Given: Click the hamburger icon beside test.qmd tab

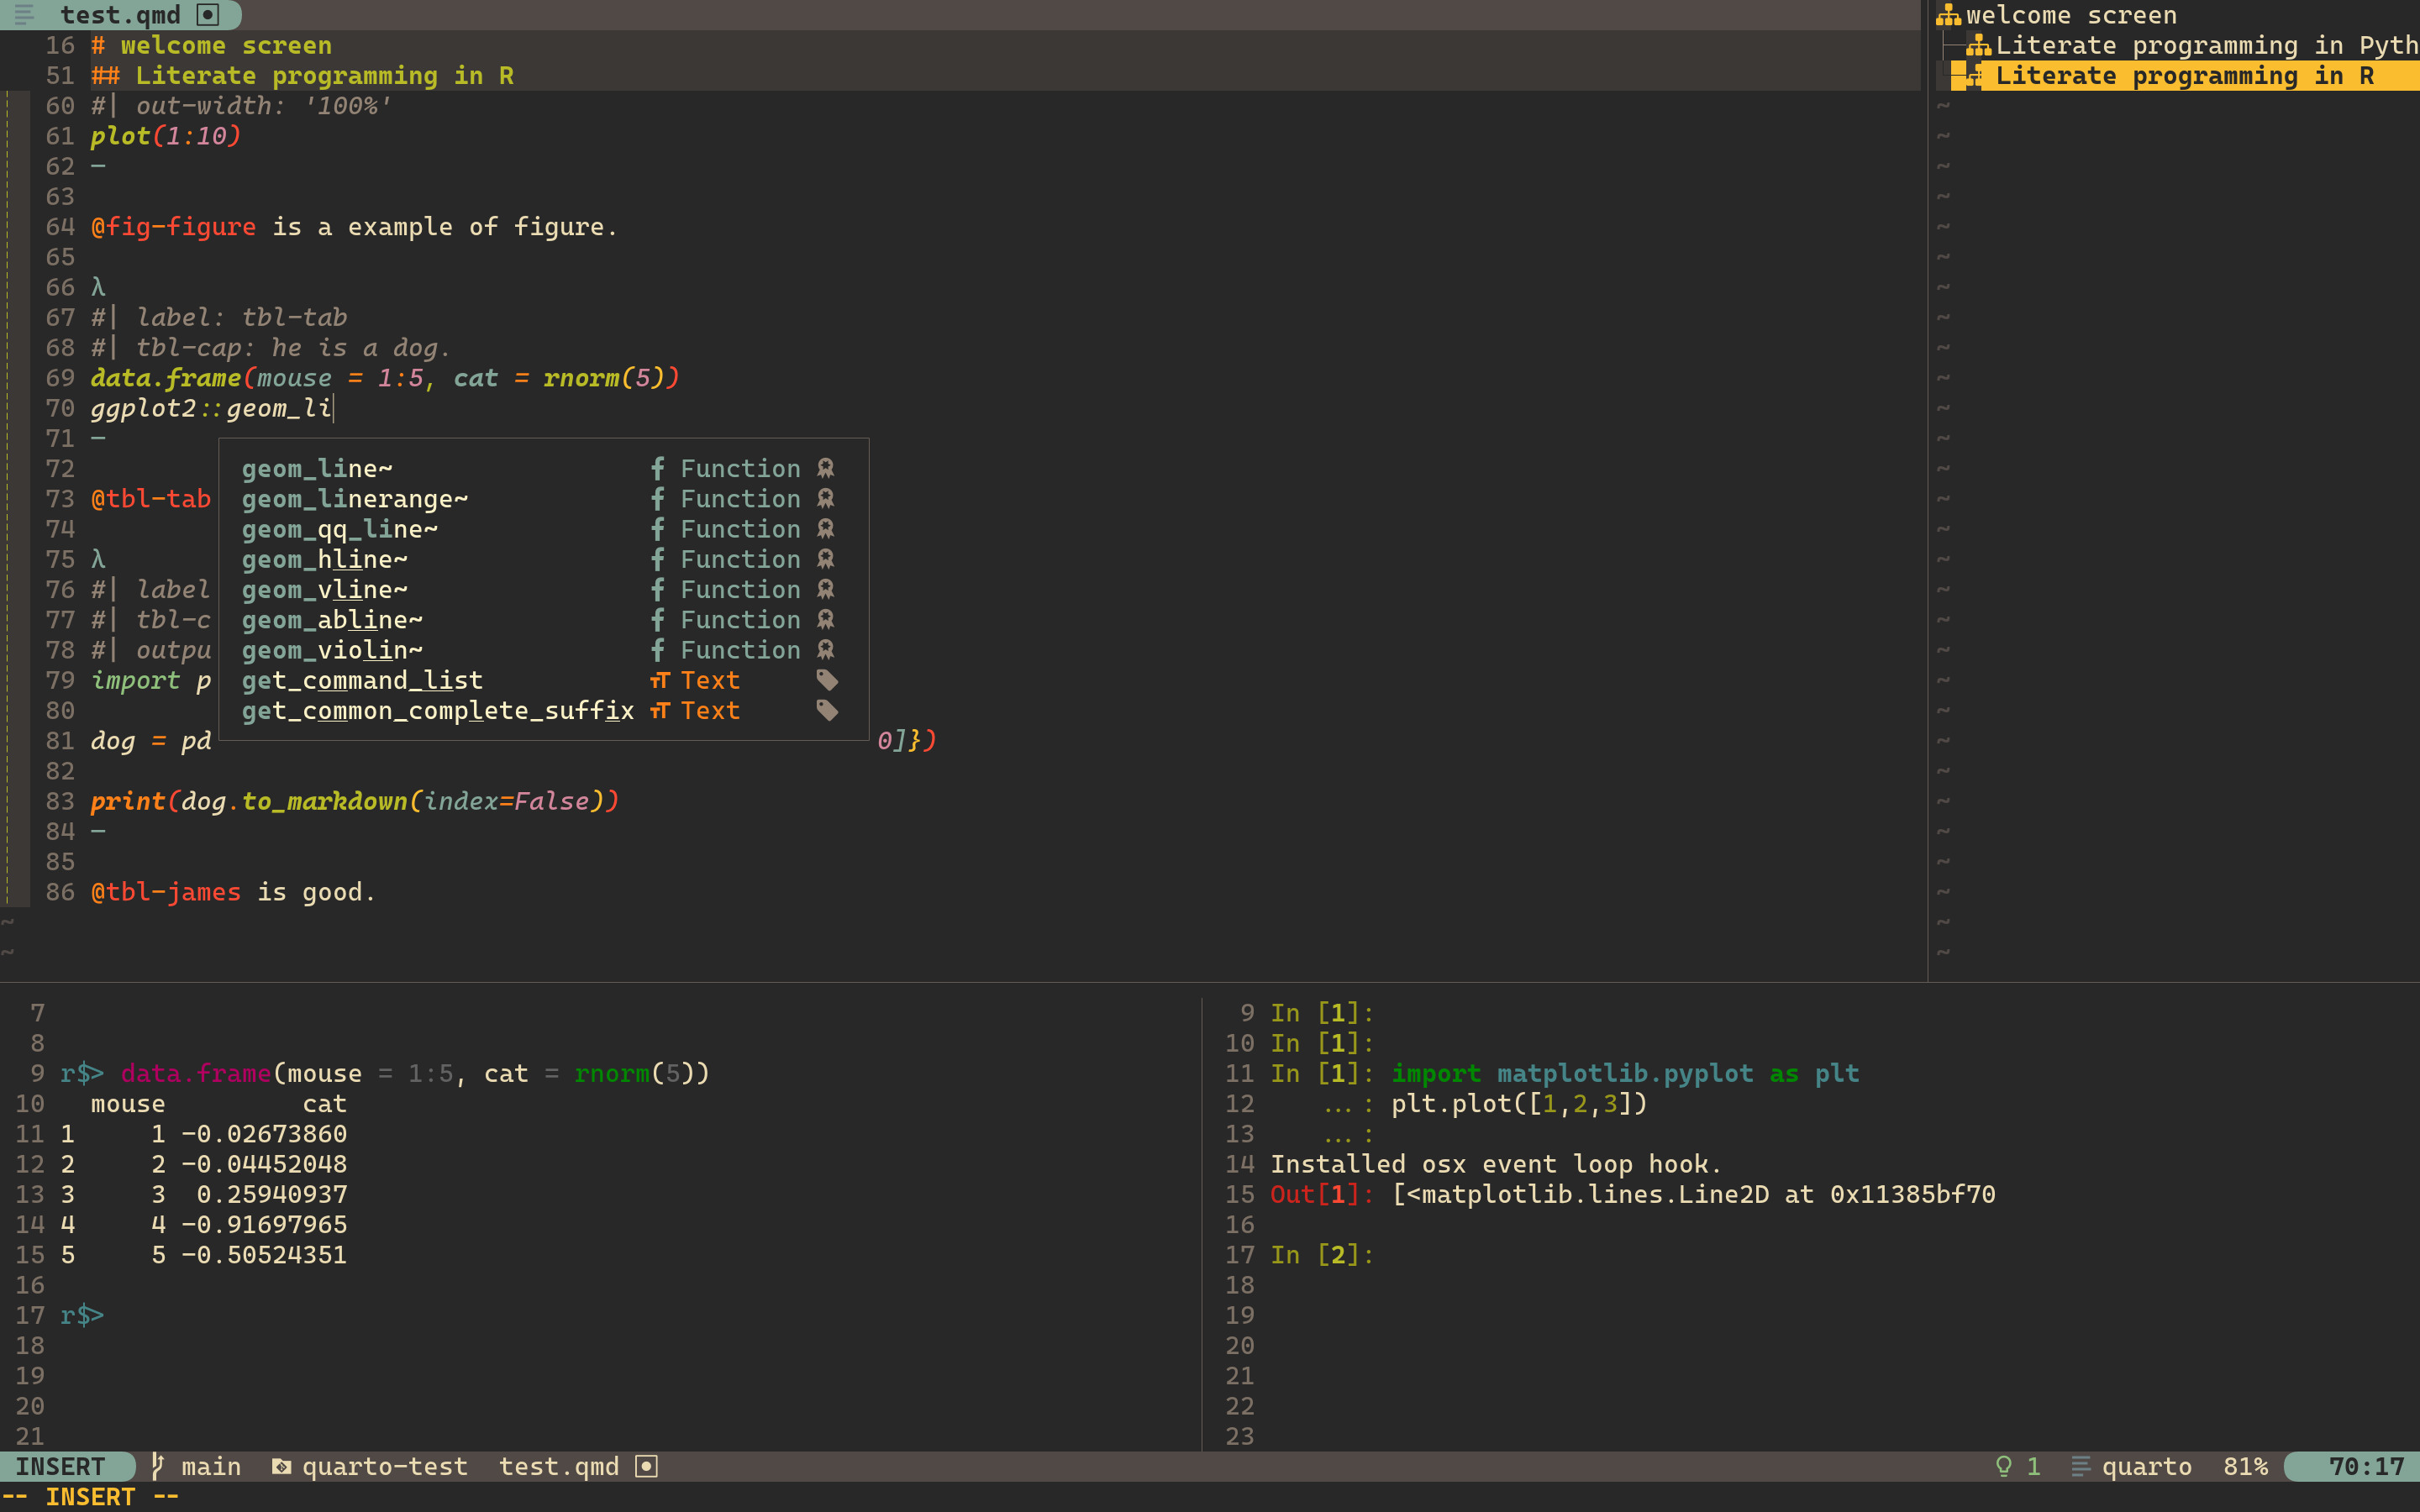Looking at the screenshot, I should pyautogui.click(x=24, y=14).
